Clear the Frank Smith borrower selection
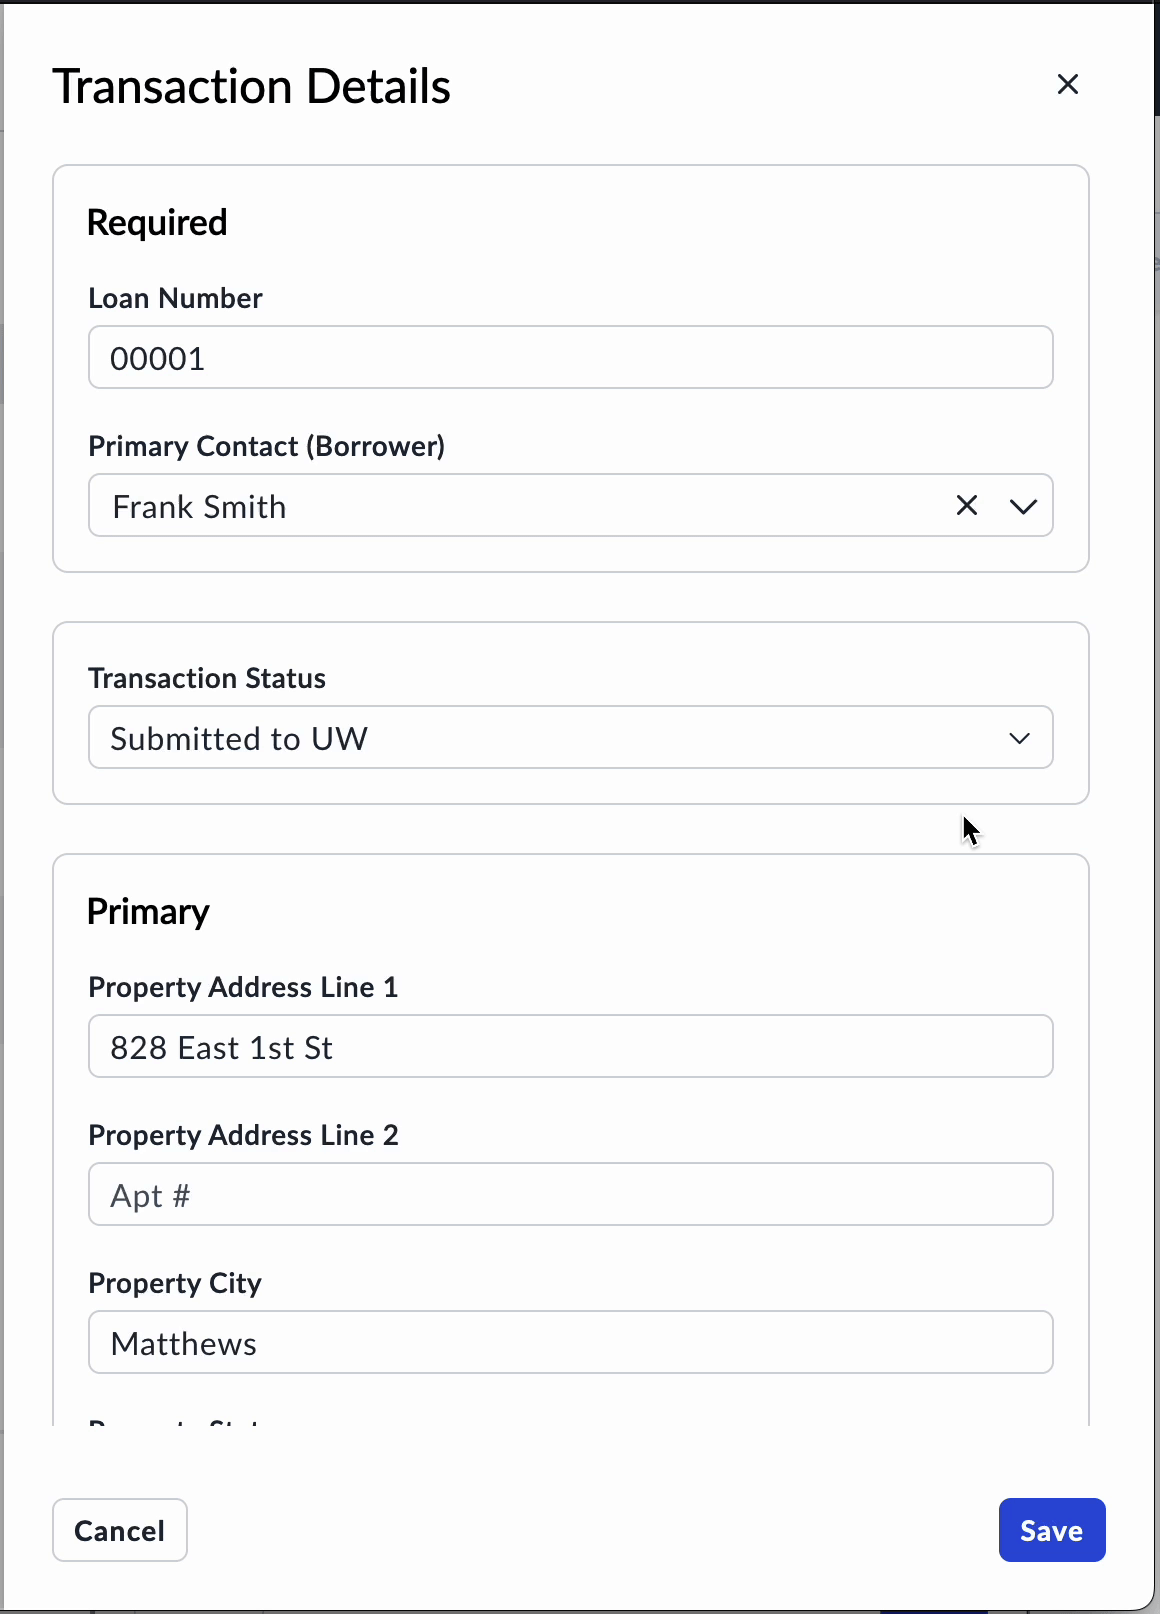Image resolution: width=1160 pixels, height=1614 pixels. (966, 506)
